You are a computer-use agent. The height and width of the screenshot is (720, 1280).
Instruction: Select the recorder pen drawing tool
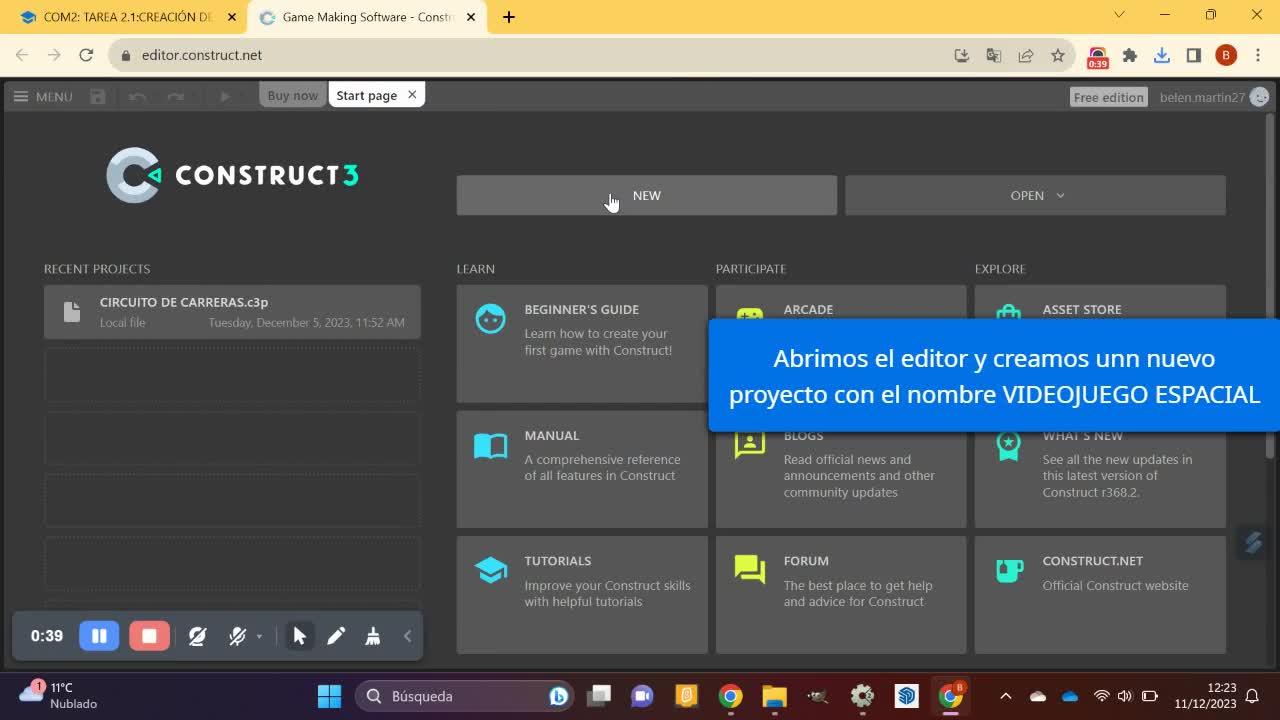(x=336, y=636)
